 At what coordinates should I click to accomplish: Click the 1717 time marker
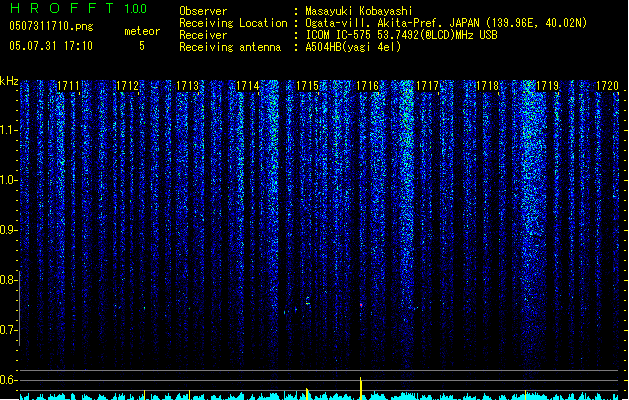point(428,86)
